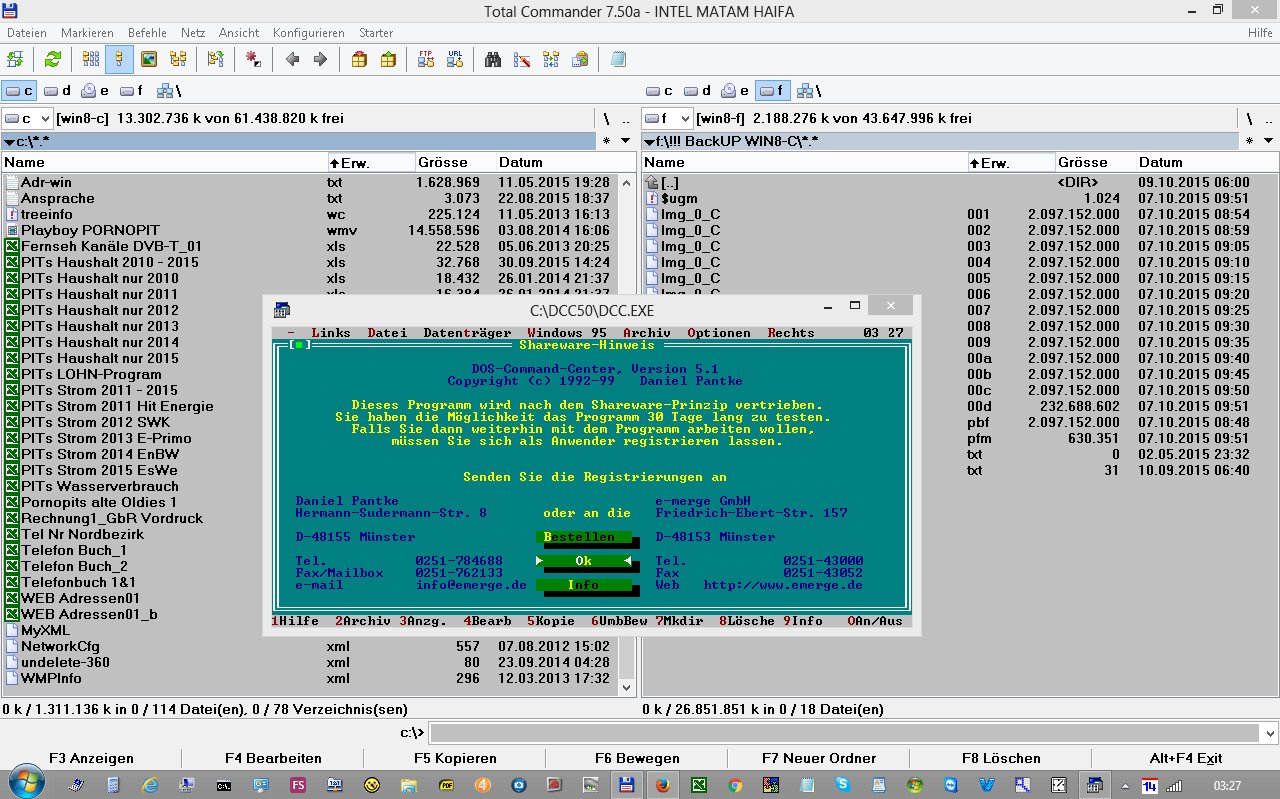The image size is (1280, 799).
Task: Go to root with left panel backslash button
Action: 606,118
